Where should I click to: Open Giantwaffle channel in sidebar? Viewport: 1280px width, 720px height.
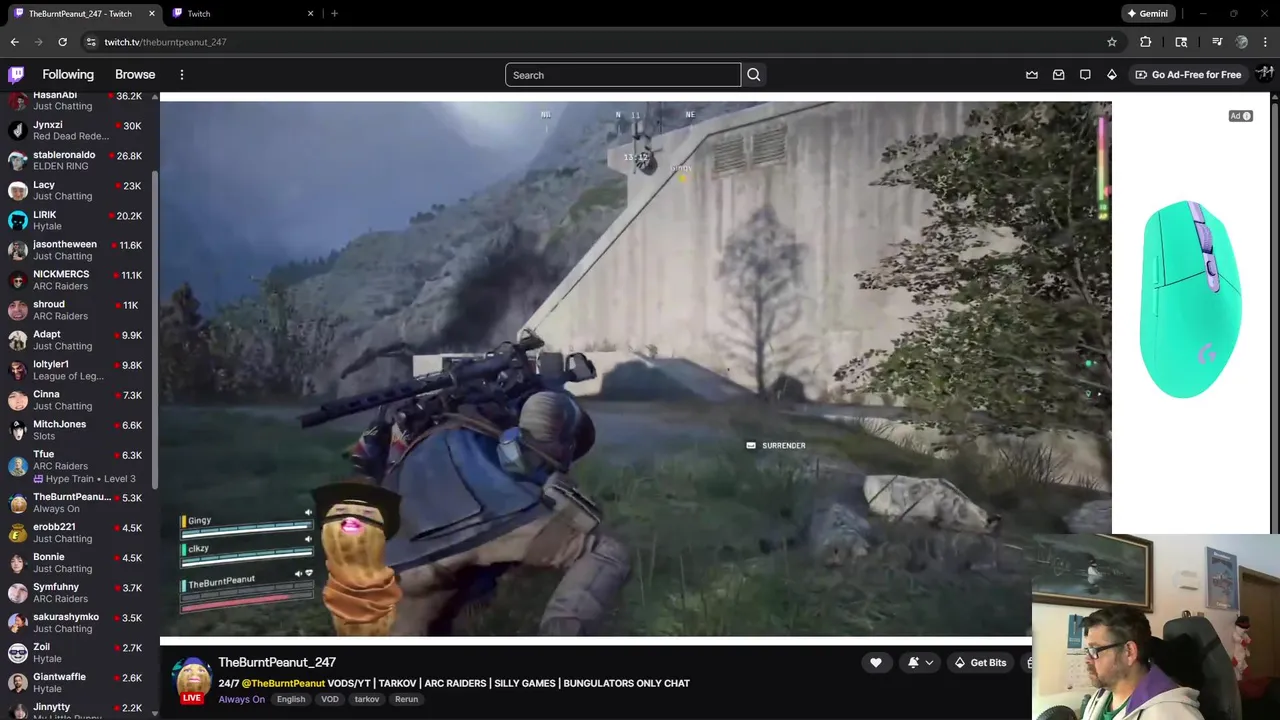pyautogui.click(x=80, y=682)
